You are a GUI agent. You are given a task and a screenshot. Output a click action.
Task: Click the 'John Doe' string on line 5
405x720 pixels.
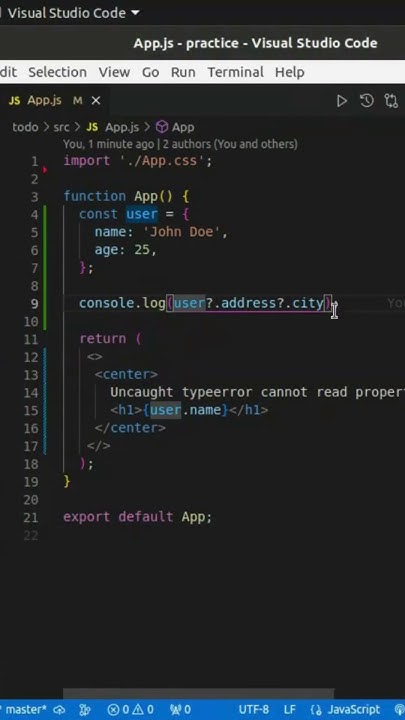tap(182, 232)
